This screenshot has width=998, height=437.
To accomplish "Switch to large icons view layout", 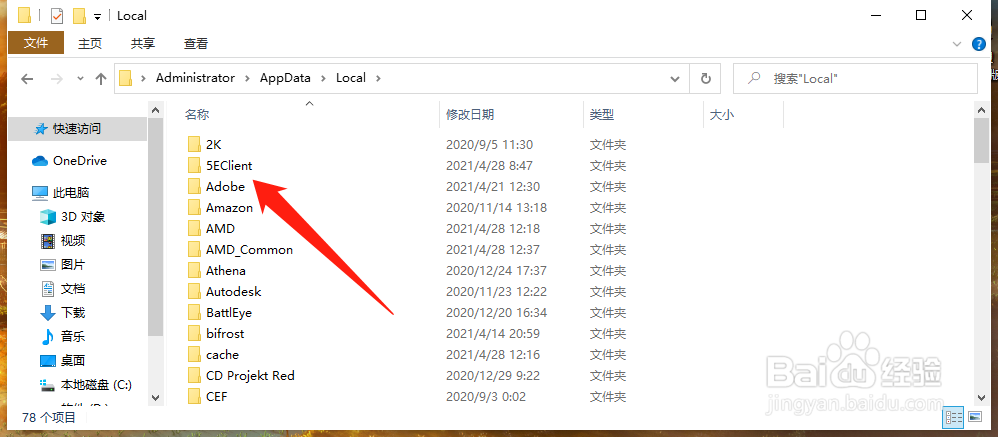I will coord(975,417).
